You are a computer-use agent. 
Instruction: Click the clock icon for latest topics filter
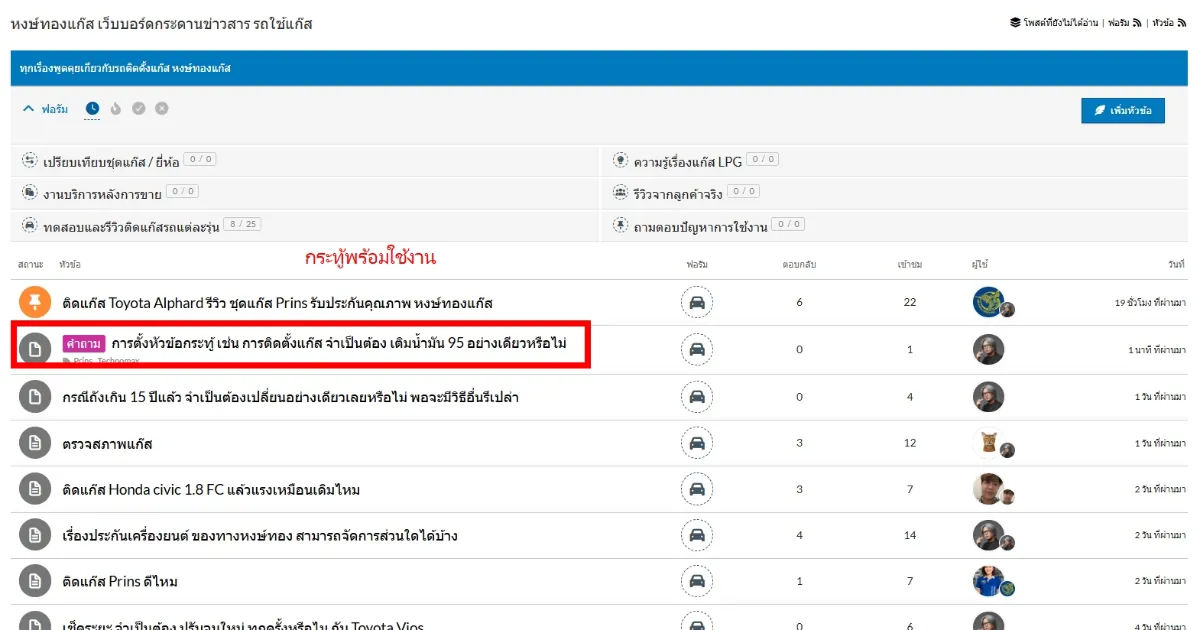pos(92,109)
